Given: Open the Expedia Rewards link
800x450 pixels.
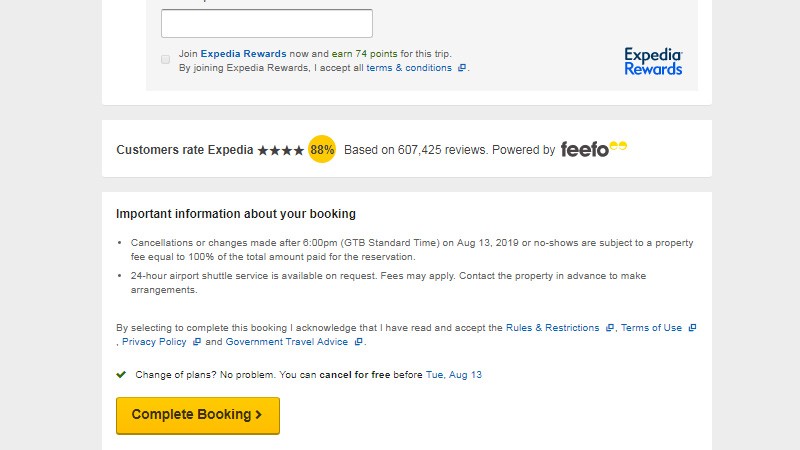Looking at the screenshot, I should [x=243, y=54].
